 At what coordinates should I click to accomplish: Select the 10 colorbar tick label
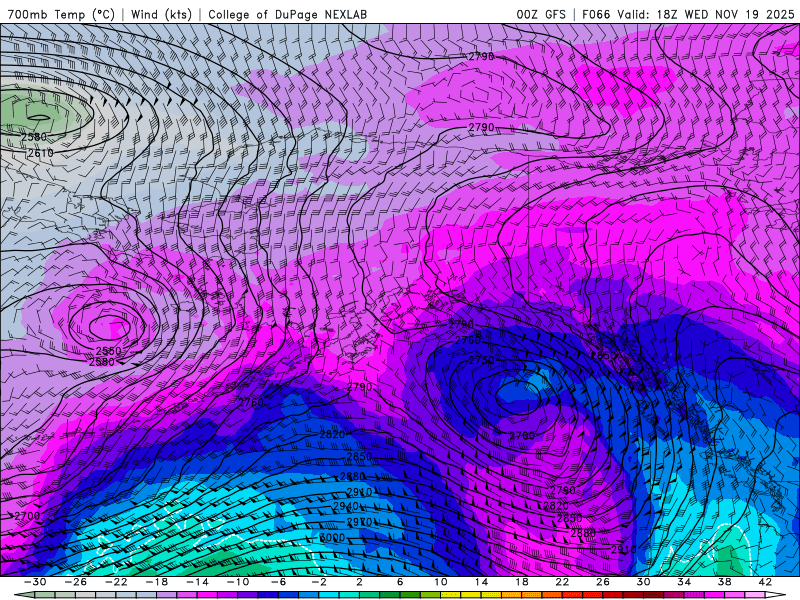(x=440, y=582)
